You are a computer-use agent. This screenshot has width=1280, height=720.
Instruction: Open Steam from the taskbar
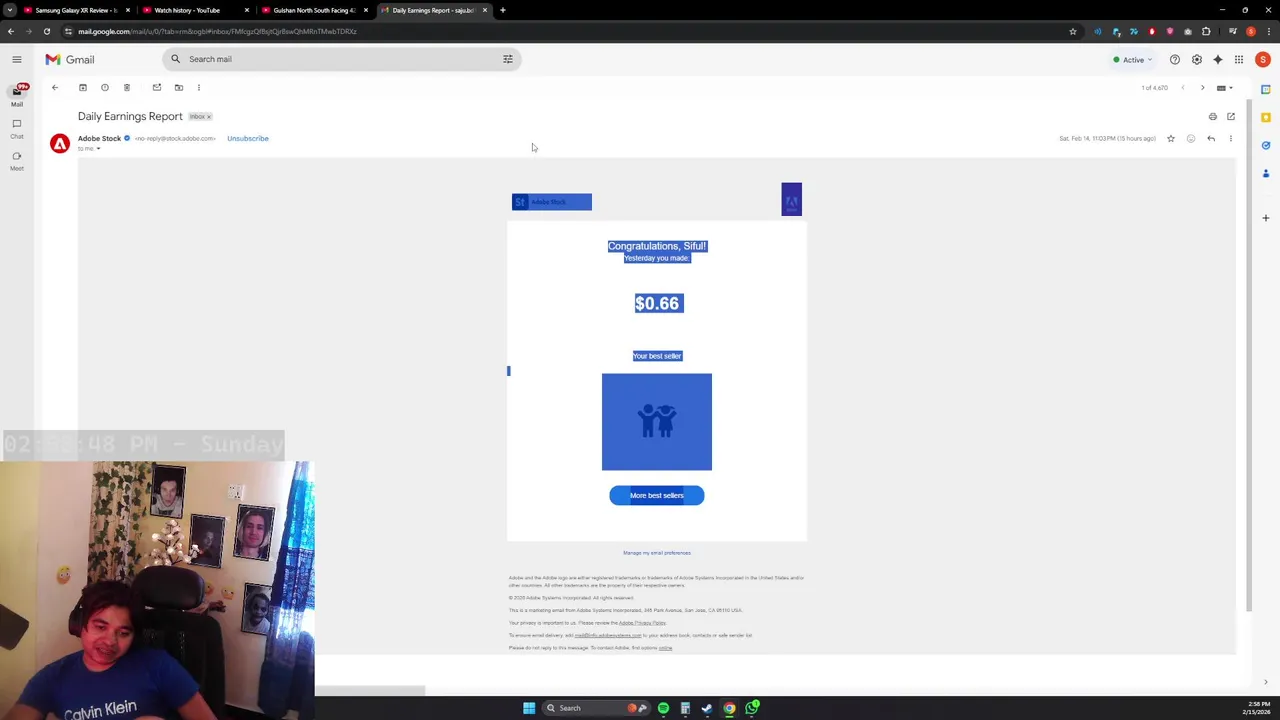tap(707, 708)
